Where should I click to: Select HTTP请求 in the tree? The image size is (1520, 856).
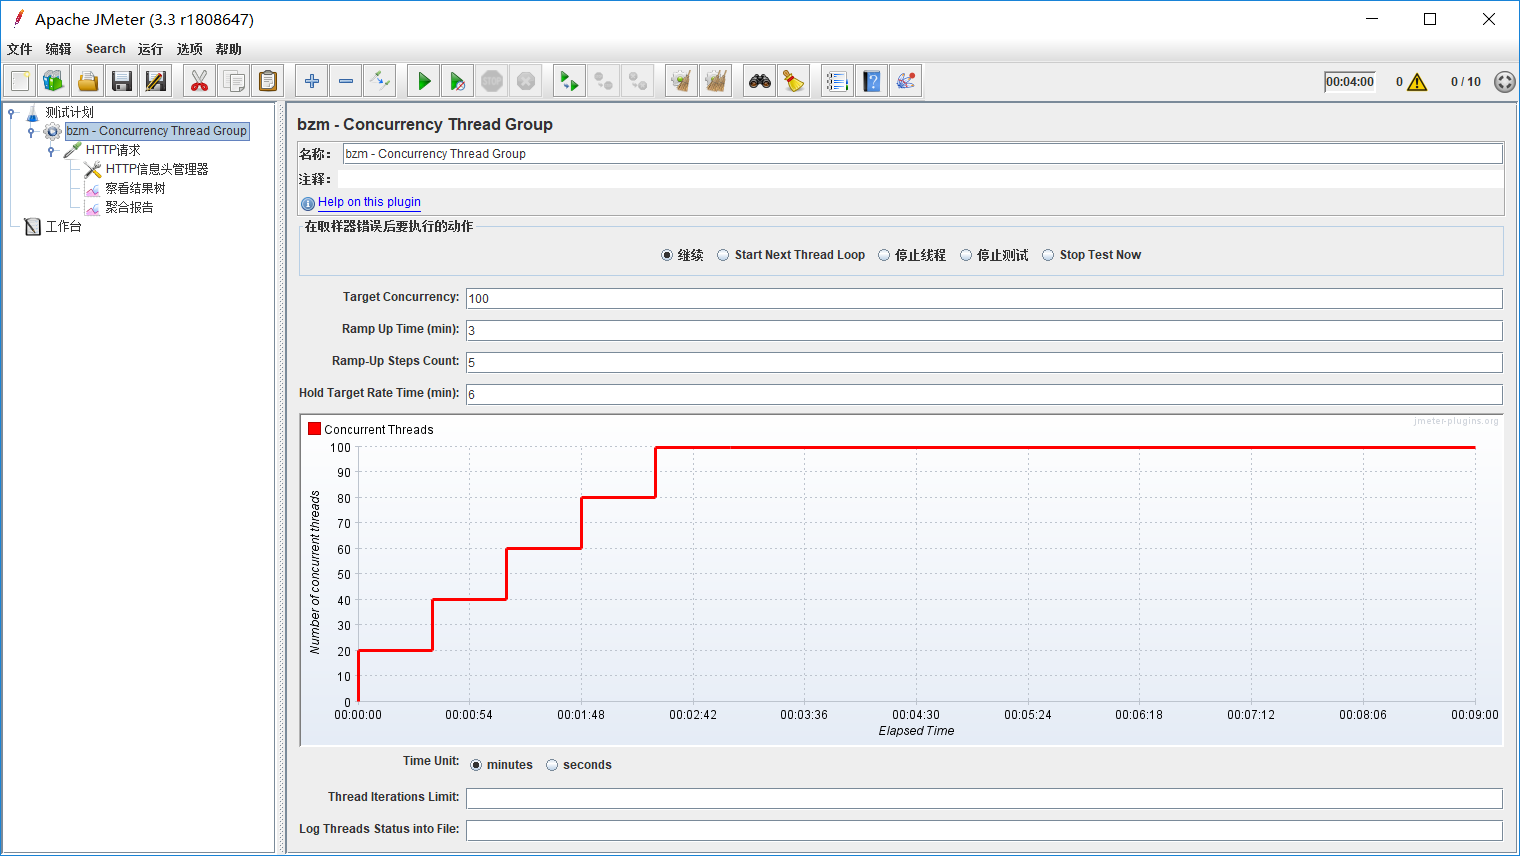112,150
